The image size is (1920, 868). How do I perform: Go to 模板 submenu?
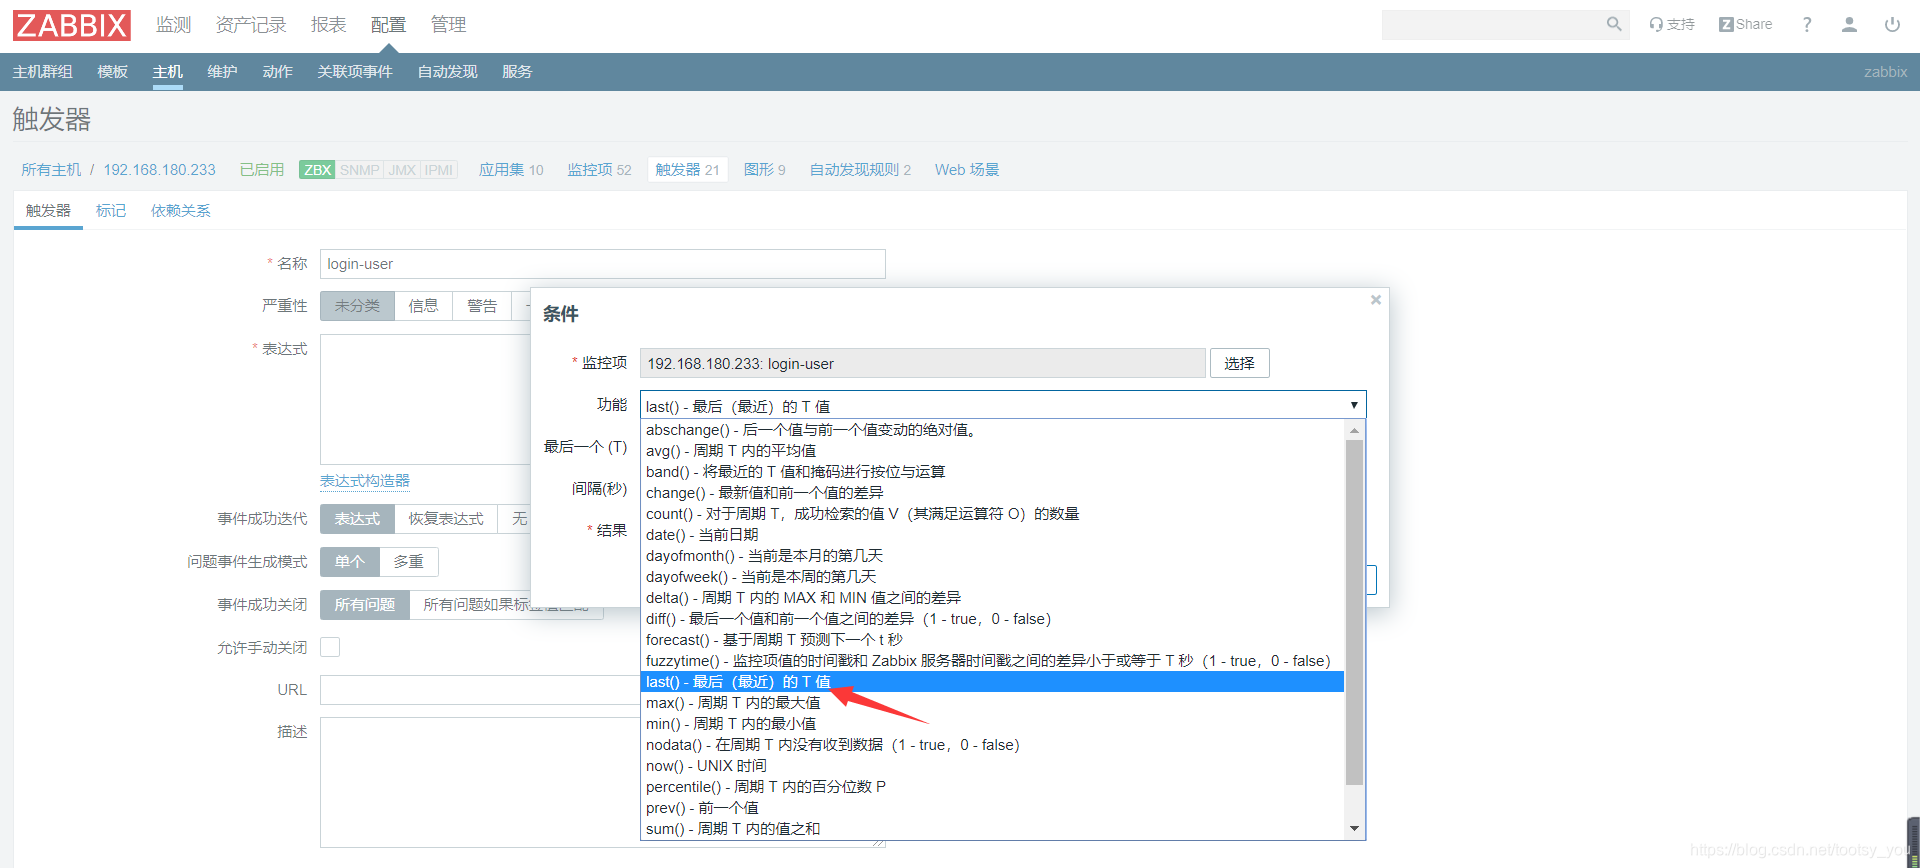[x=112, y=72]
